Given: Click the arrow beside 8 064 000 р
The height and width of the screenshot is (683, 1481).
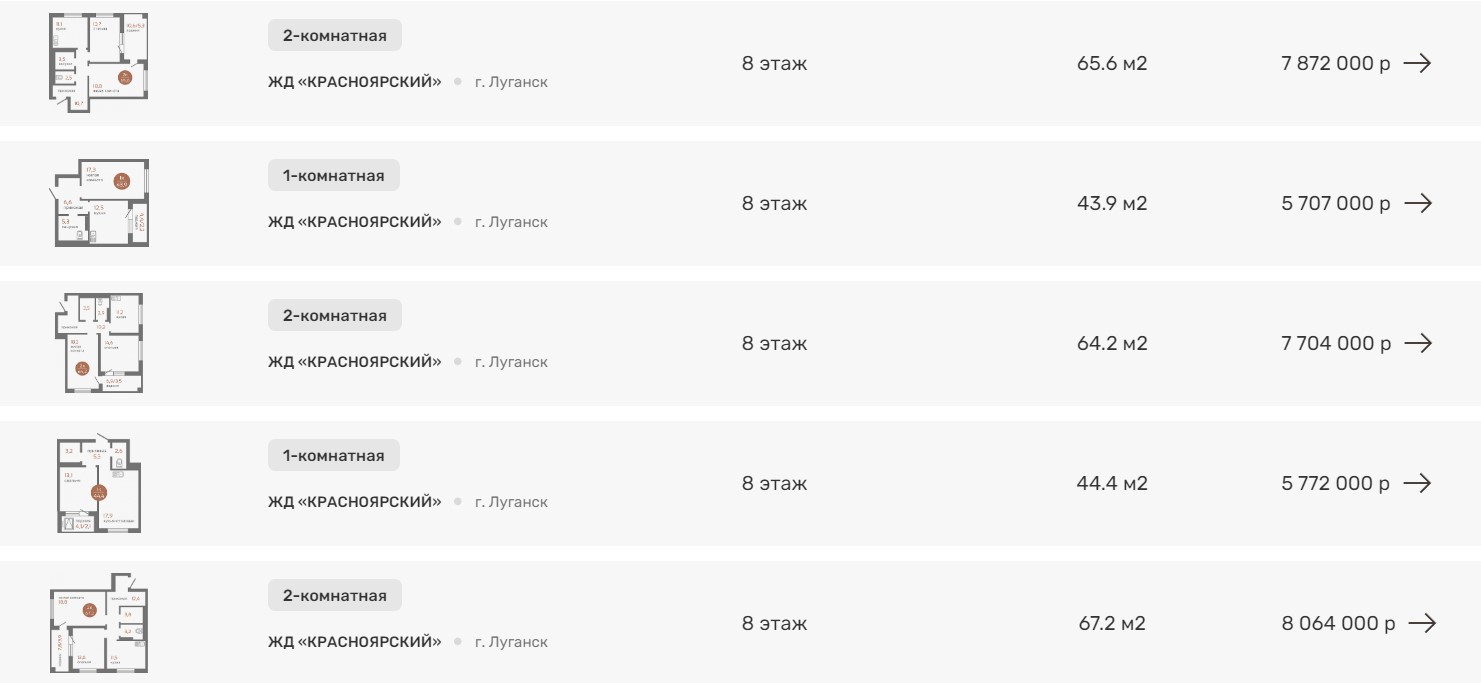Looking at the screenshot, I should tap(1420, 623).
